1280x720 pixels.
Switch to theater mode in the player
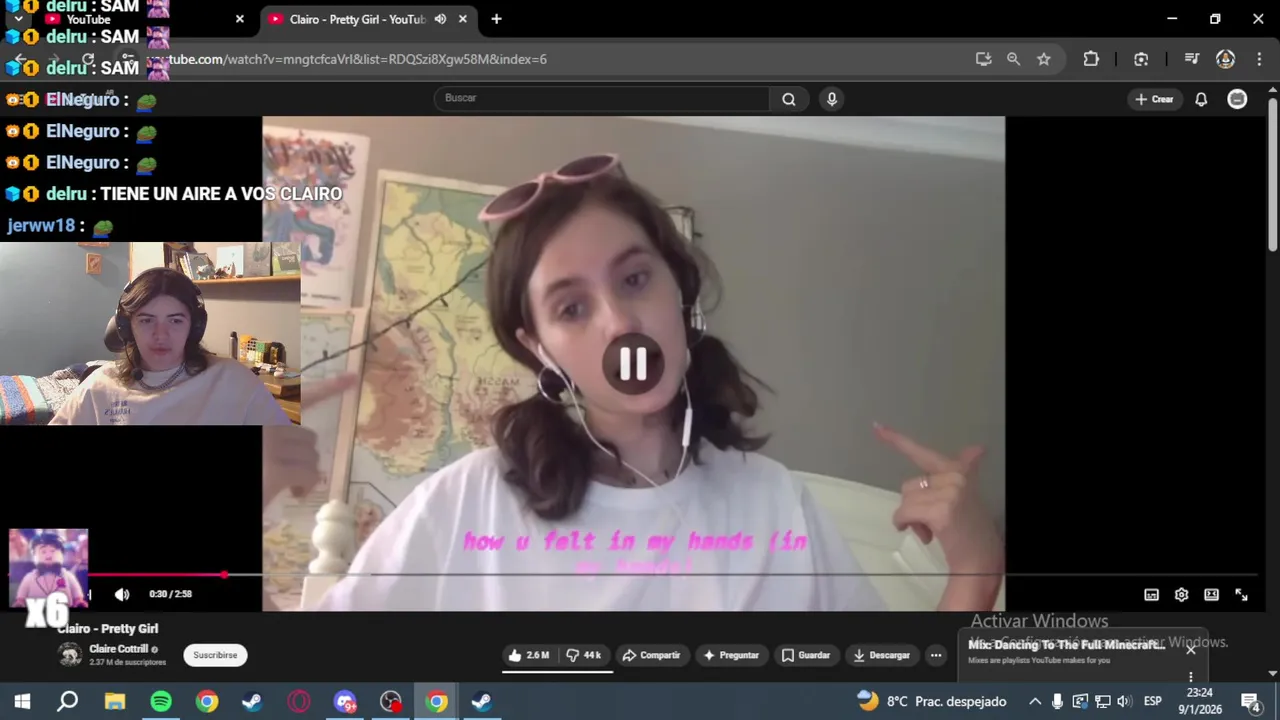click(x=1211, y=594)
